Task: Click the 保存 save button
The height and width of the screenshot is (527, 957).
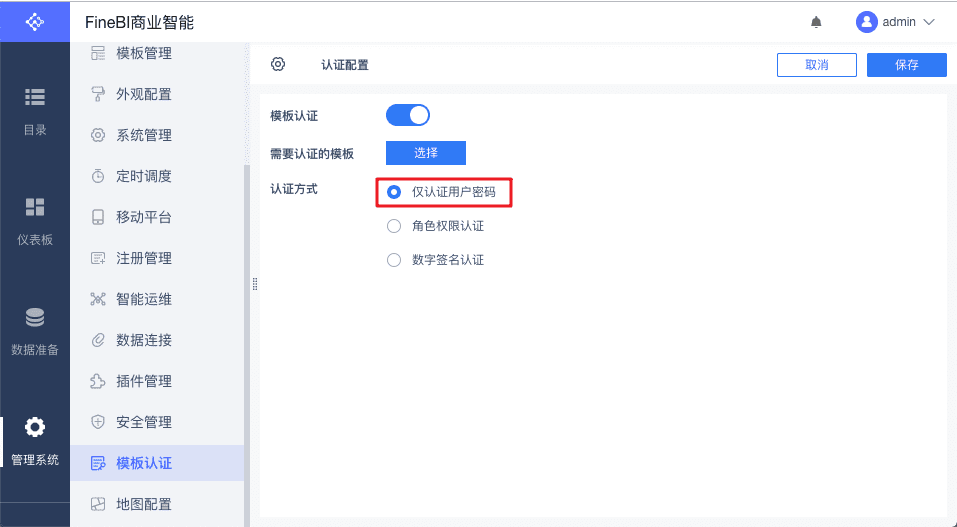Action: (x=906, y=65)
